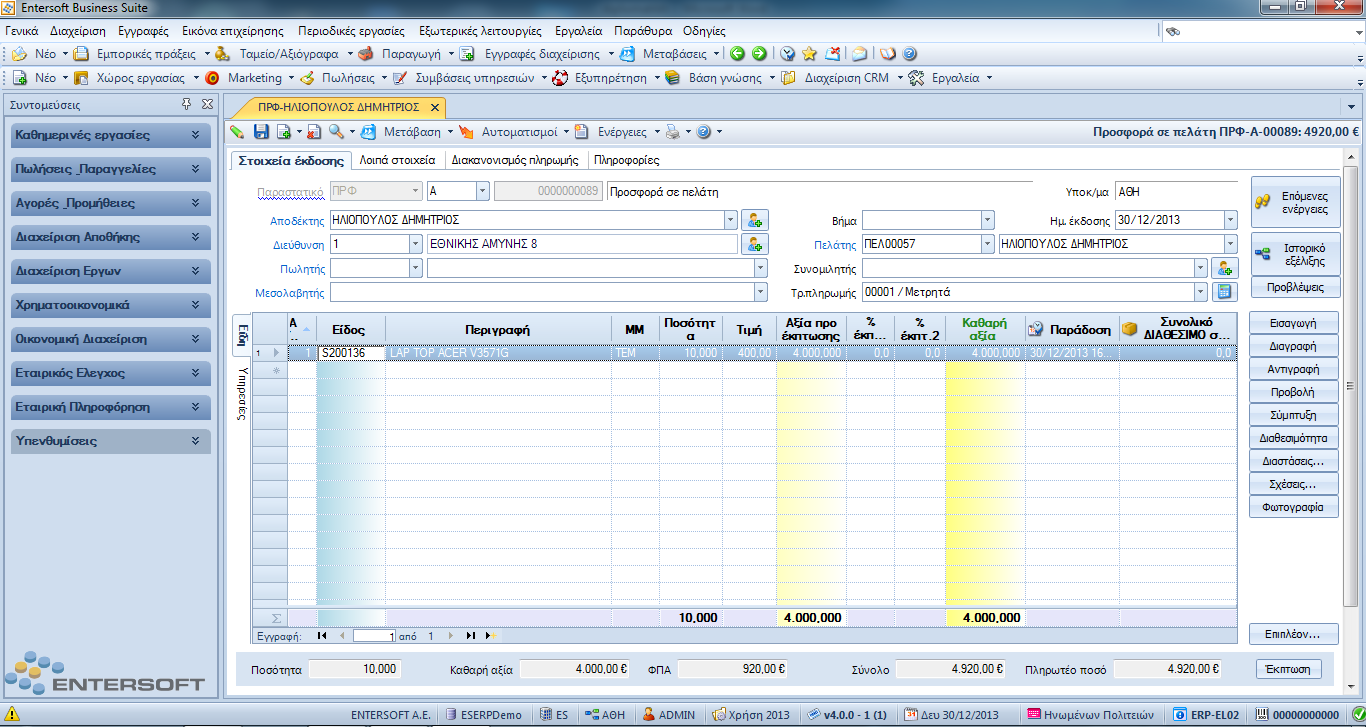Click the help icon in the top toolbar

910,54
